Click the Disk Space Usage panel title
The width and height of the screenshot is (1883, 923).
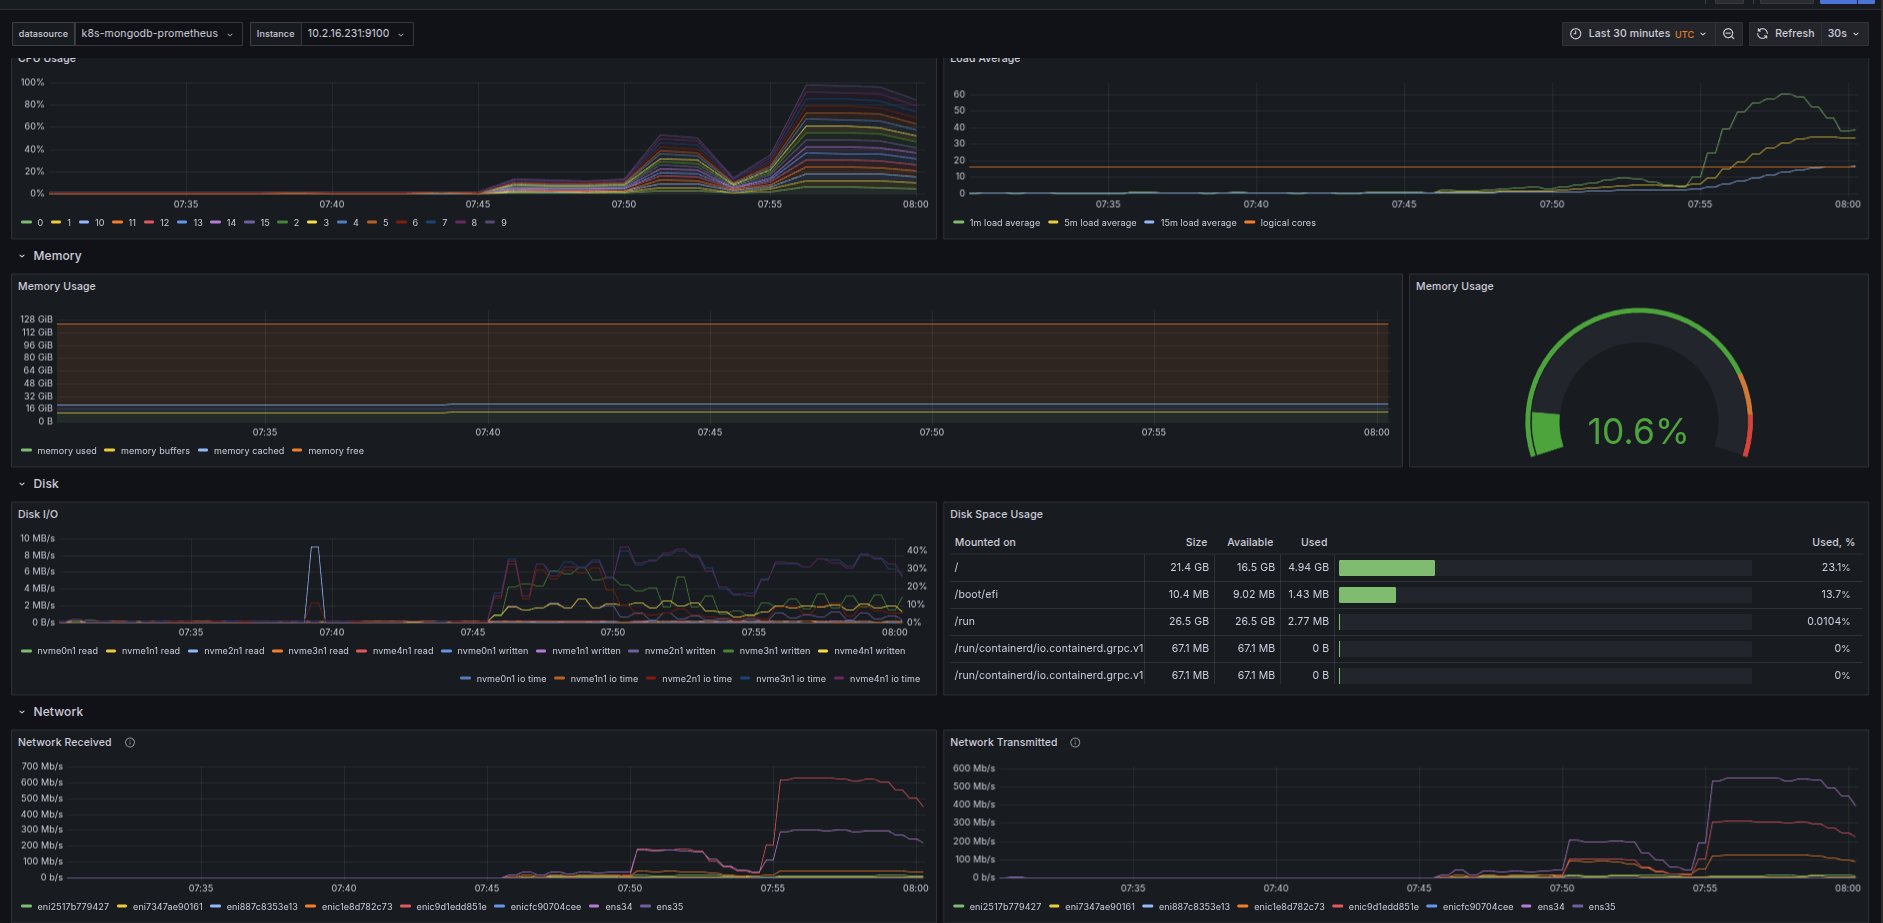[996, 515]
